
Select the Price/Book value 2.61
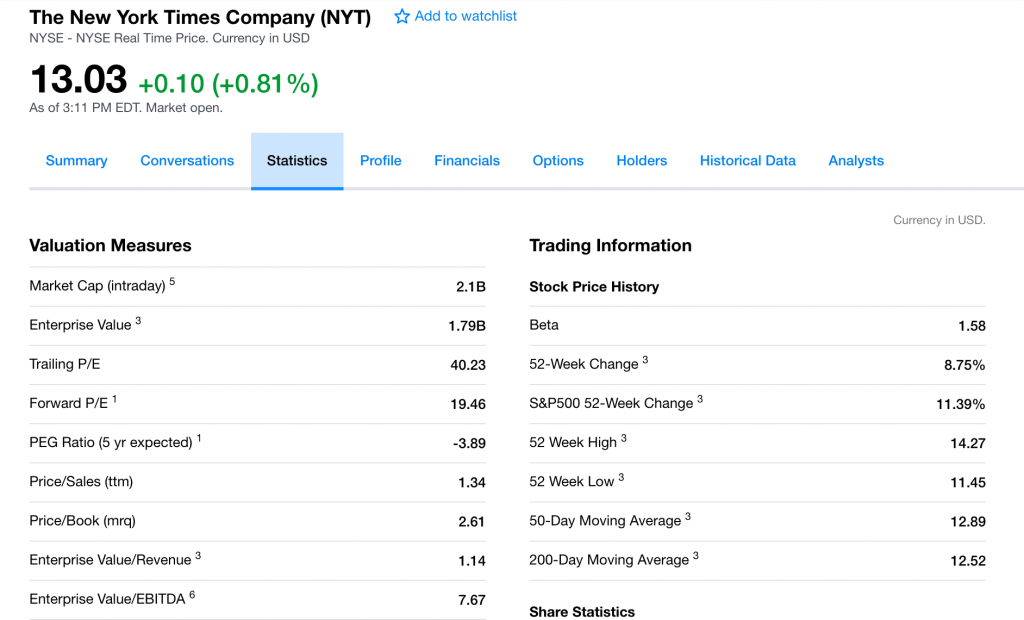click(472, 522)
